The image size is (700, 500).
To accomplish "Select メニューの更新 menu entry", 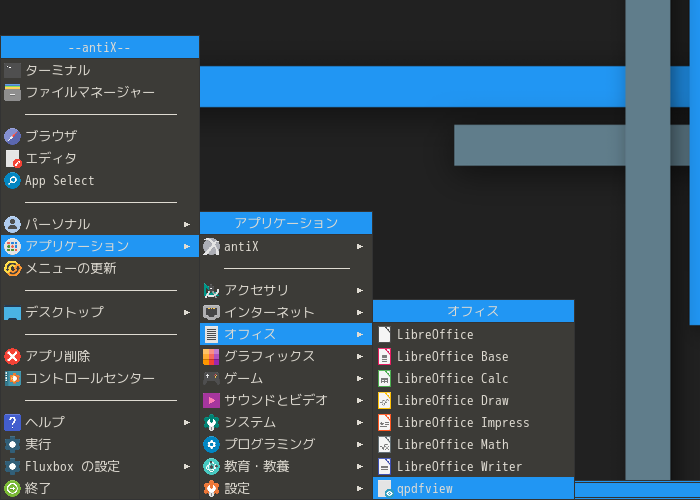I will coord(100,268).
